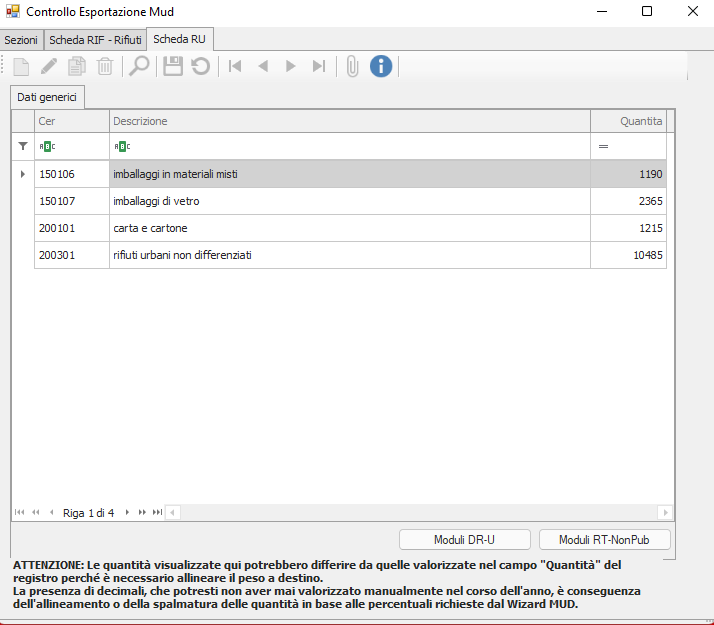The height and width of the screenshot is (625, 714).
Task: Click the blue information icon in toolbar
Action: [380, 66]
